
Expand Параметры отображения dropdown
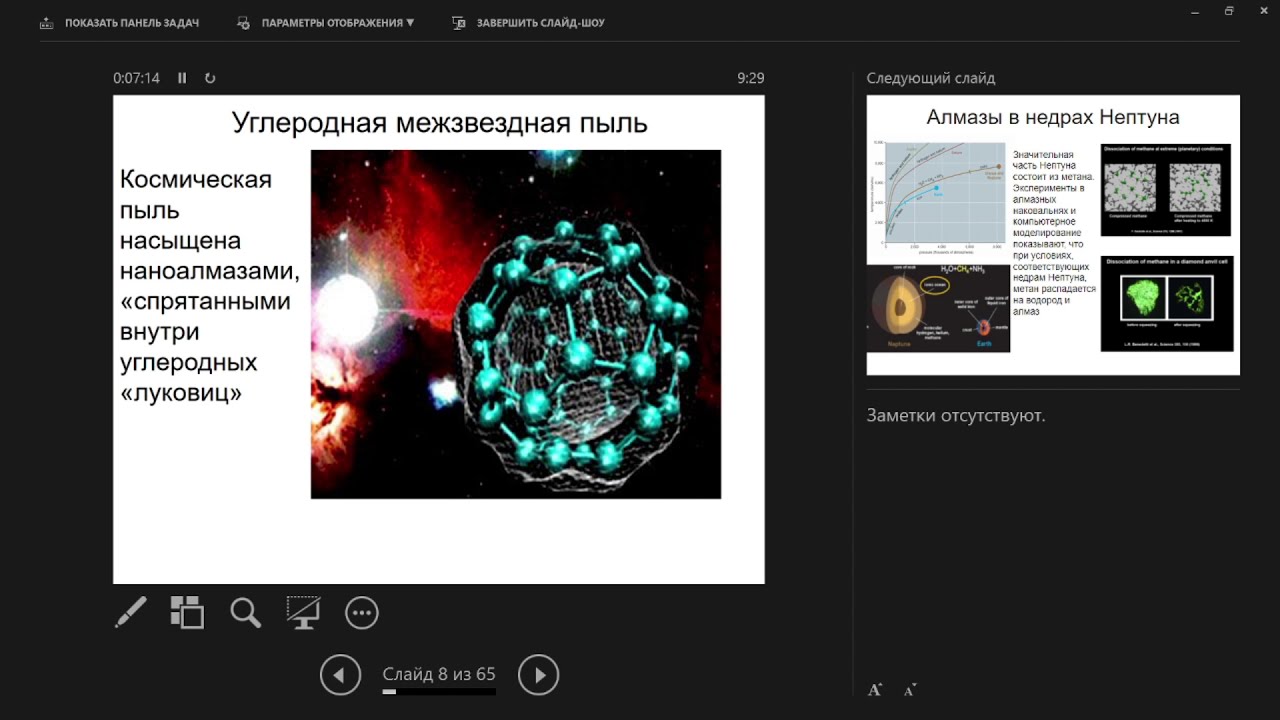(338, 23)
